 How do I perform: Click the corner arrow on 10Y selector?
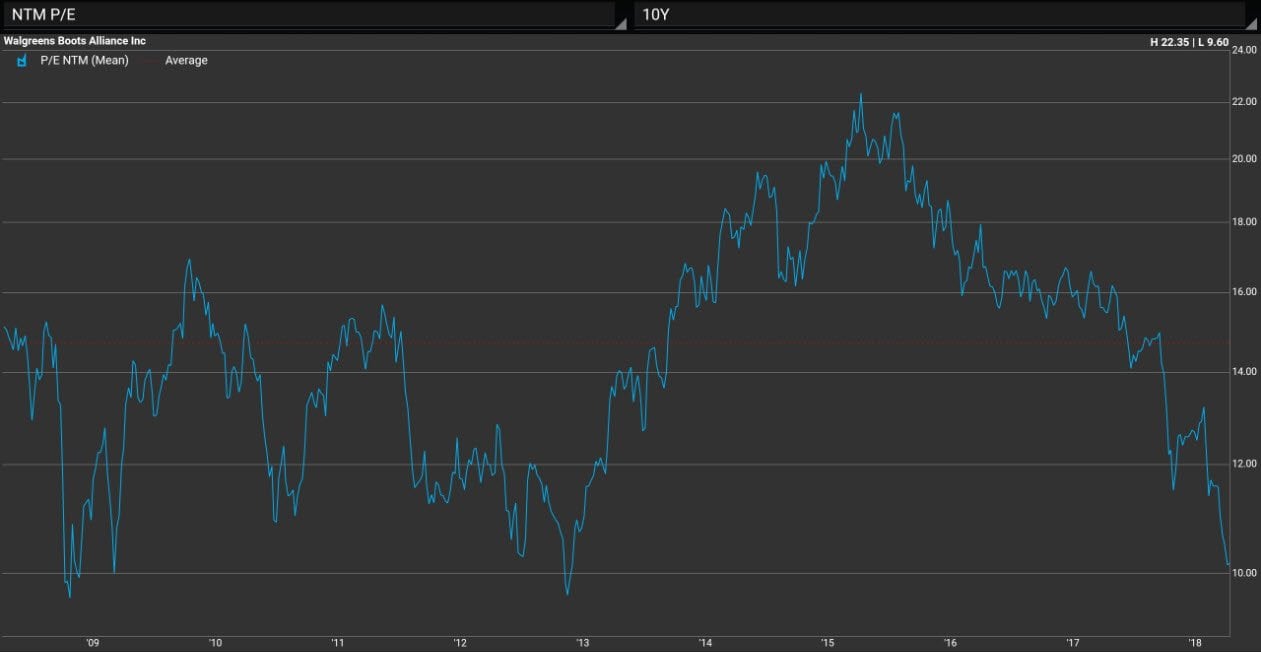coord(1250,24)
